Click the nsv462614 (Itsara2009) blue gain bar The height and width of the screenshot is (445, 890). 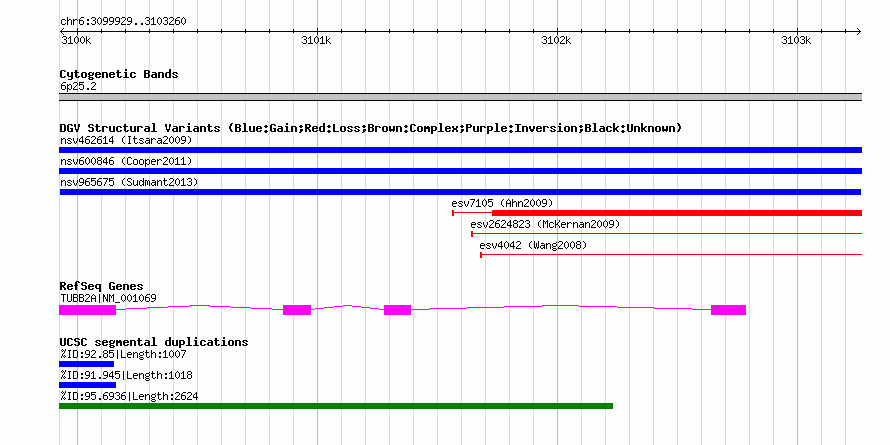(x=460, y=150)
